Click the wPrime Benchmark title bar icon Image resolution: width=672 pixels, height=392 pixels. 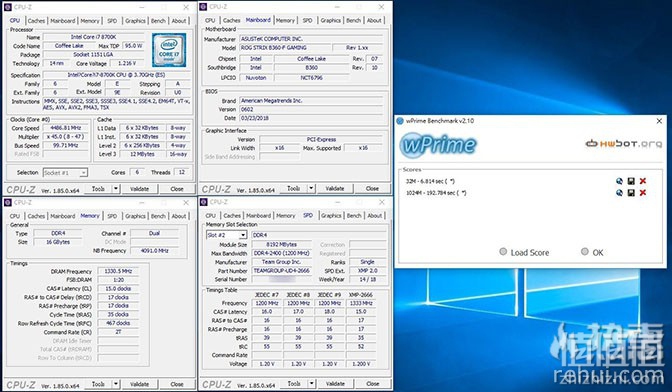(400, 121)
